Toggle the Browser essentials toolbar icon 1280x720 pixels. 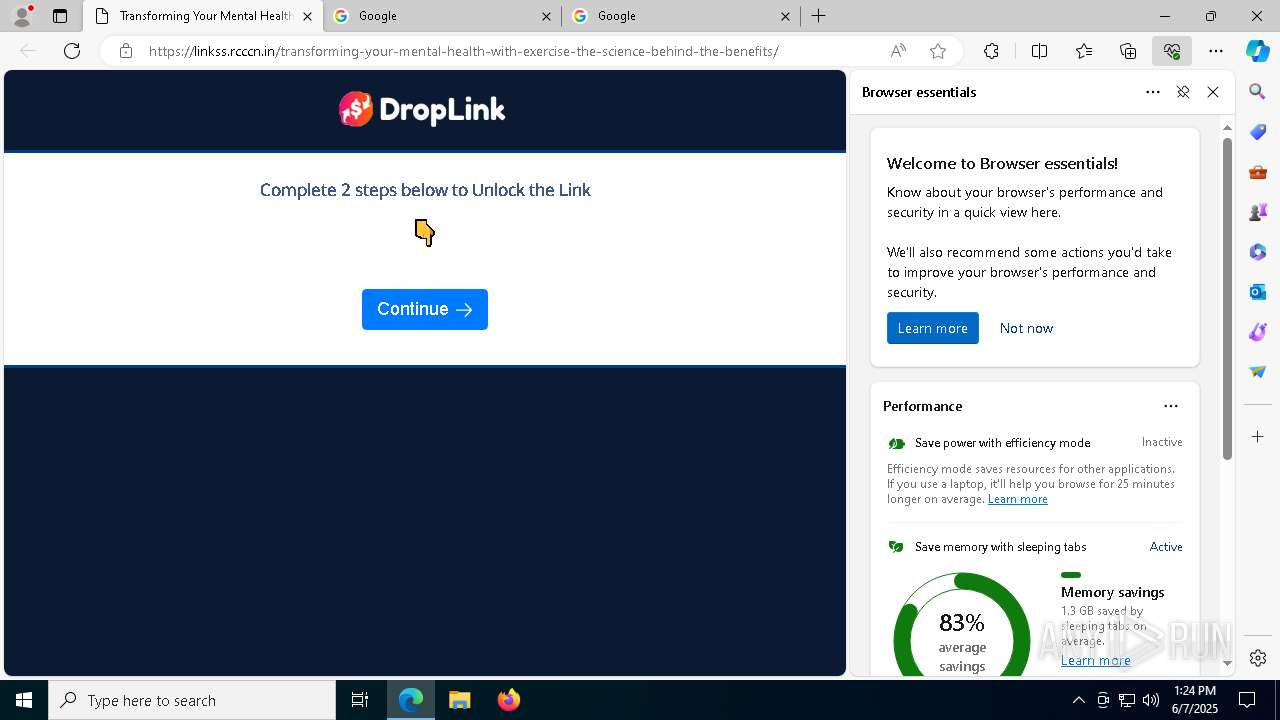coord(1172,51)
